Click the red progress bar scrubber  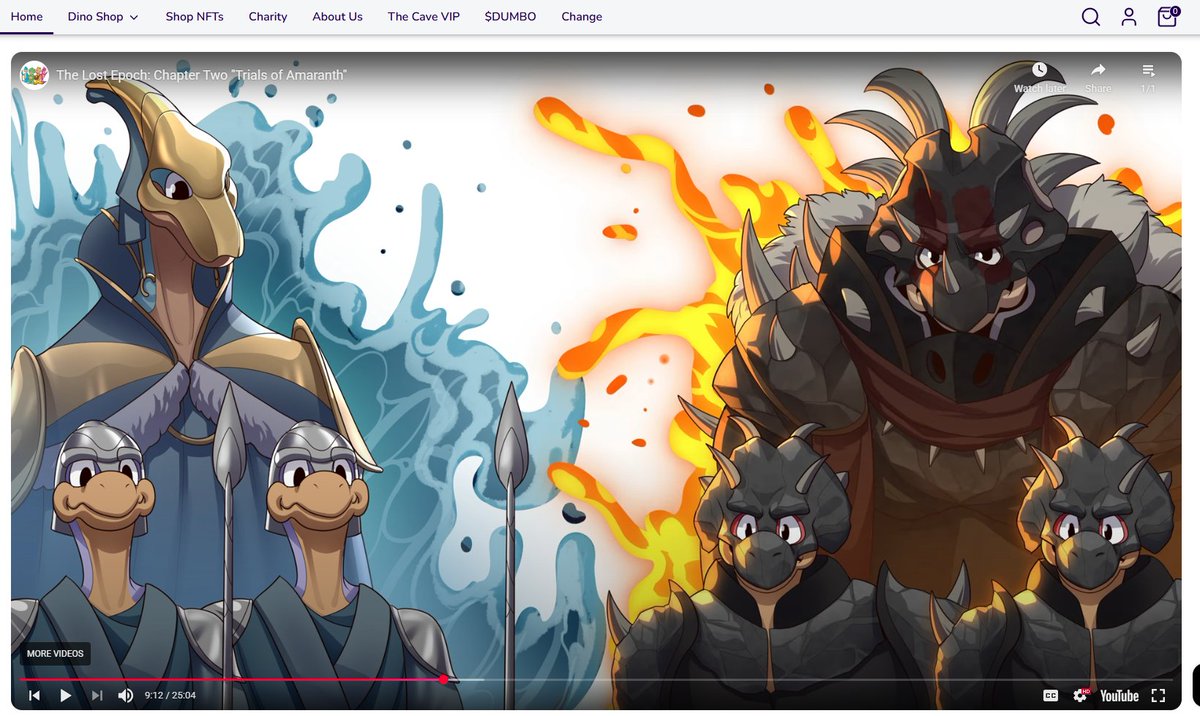click(444, 679)
